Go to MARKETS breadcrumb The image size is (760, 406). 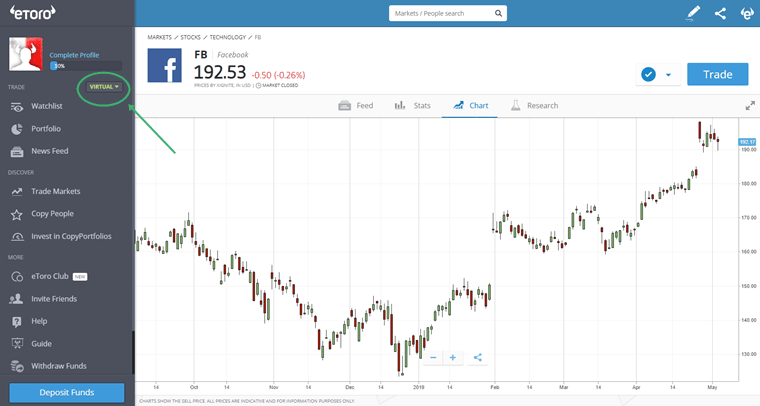159,37
